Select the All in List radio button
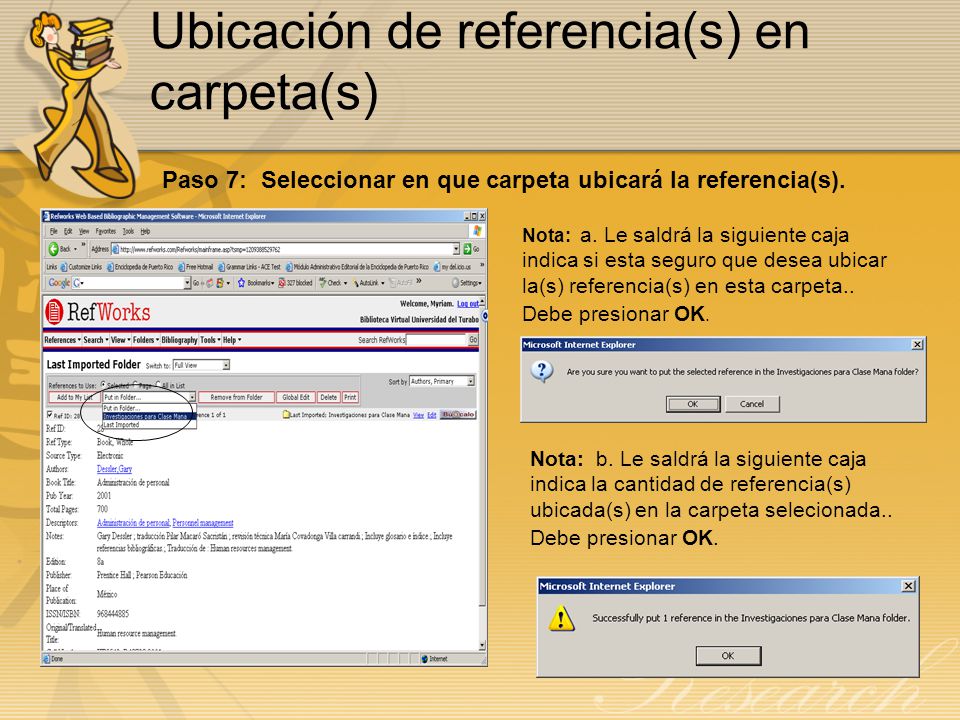 pos(158,384)
